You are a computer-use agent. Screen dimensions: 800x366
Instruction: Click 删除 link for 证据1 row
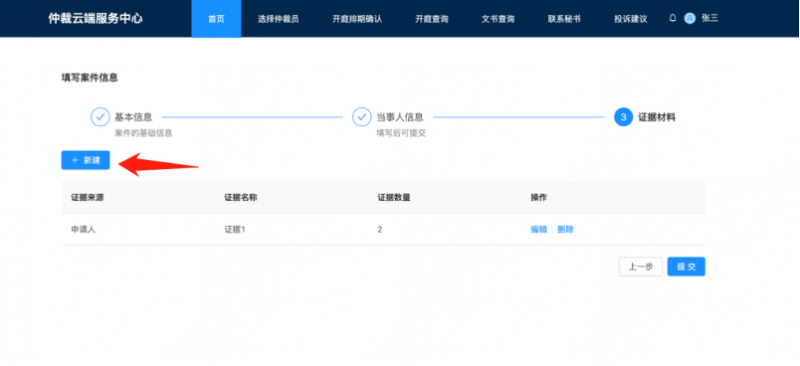tap(565, 229)
